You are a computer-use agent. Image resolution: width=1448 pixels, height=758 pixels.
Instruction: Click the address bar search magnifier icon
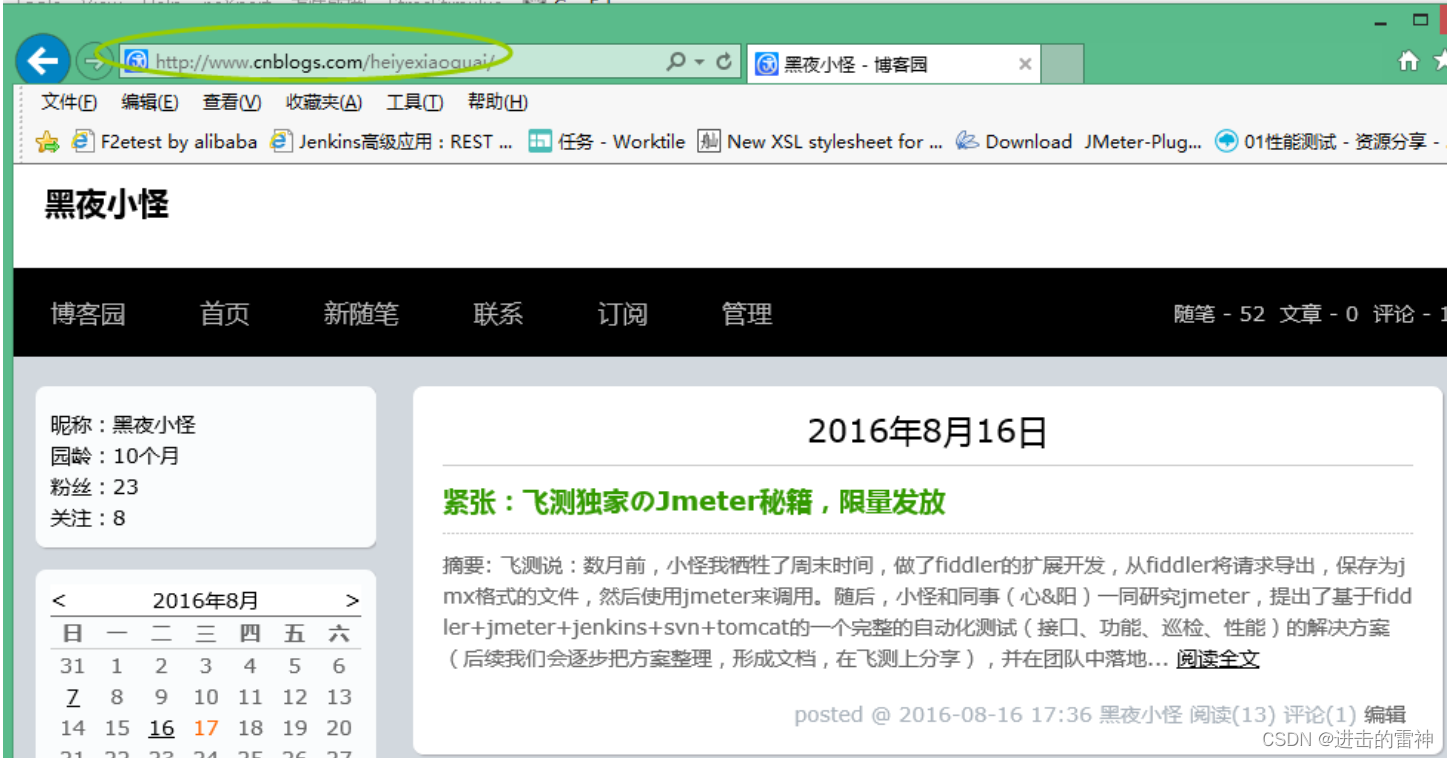click(677, 62)
